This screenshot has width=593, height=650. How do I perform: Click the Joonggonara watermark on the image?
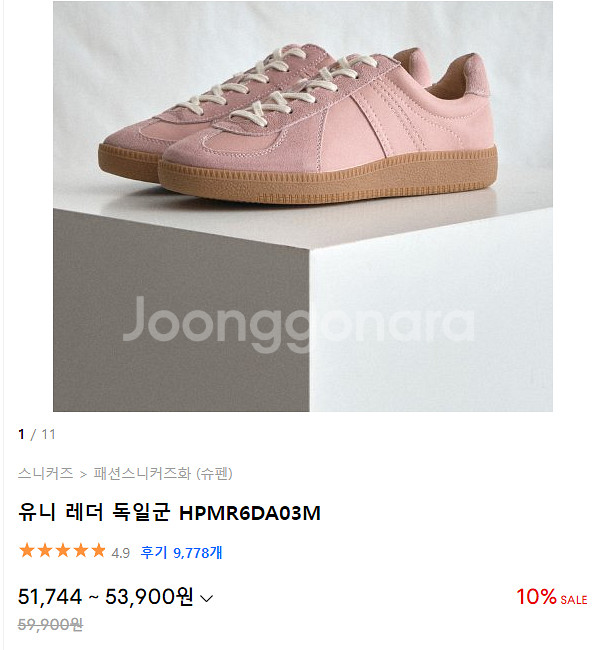(299, 324)
